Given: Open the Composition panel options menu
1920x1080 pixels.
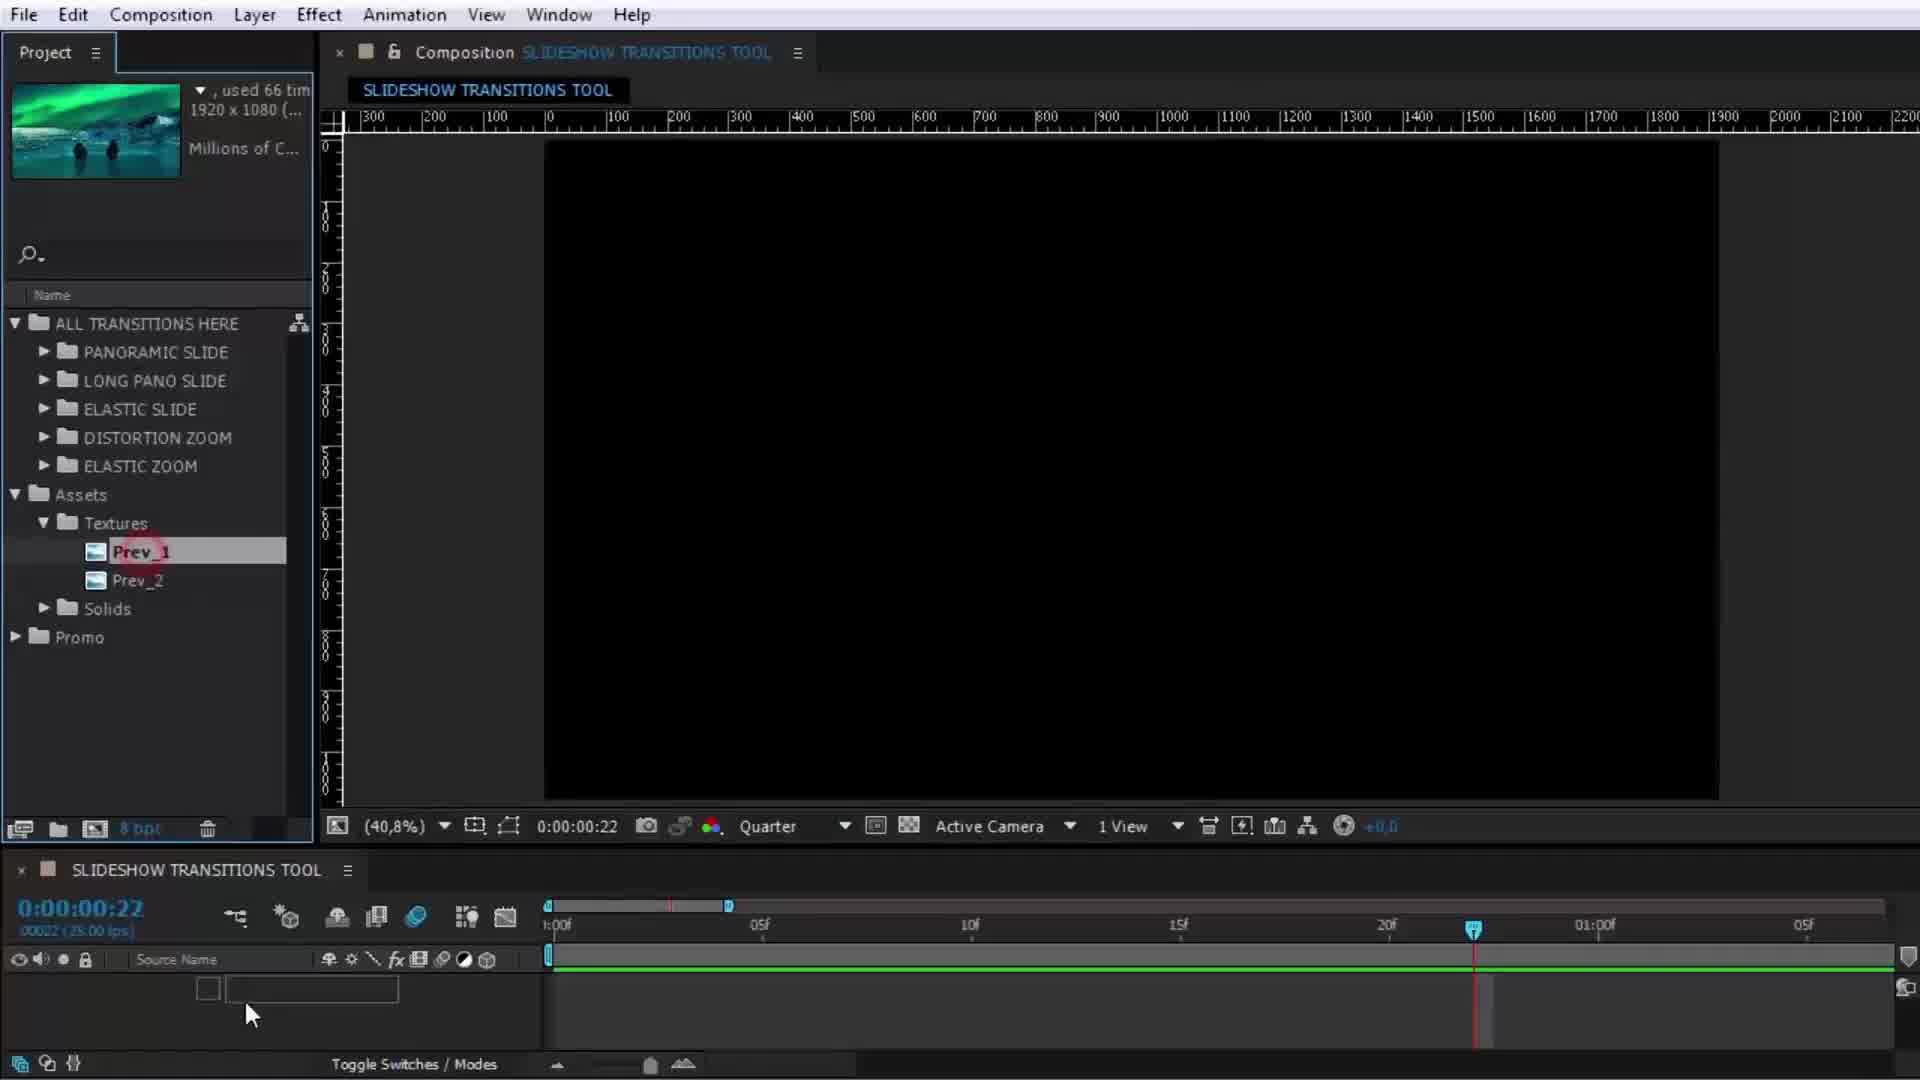Looking at the screenshot, I should click(x=798, y=53).
